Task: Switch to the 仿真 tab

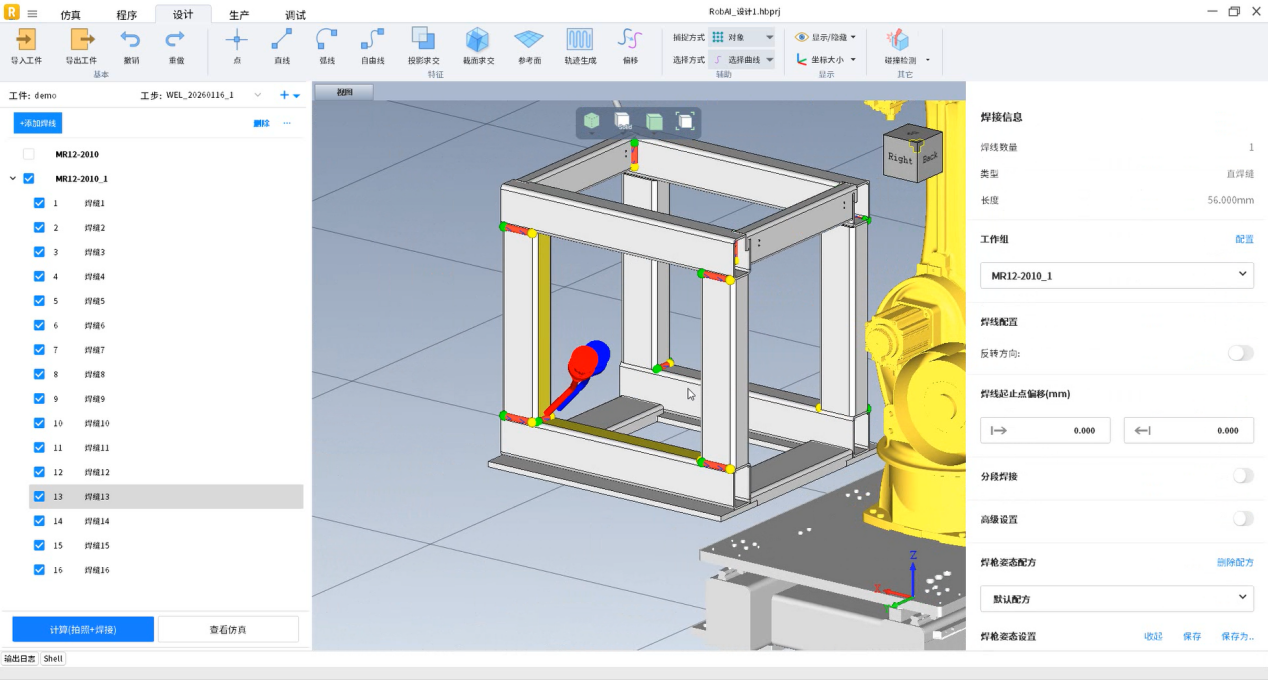Action: click(x=71, y=15)
